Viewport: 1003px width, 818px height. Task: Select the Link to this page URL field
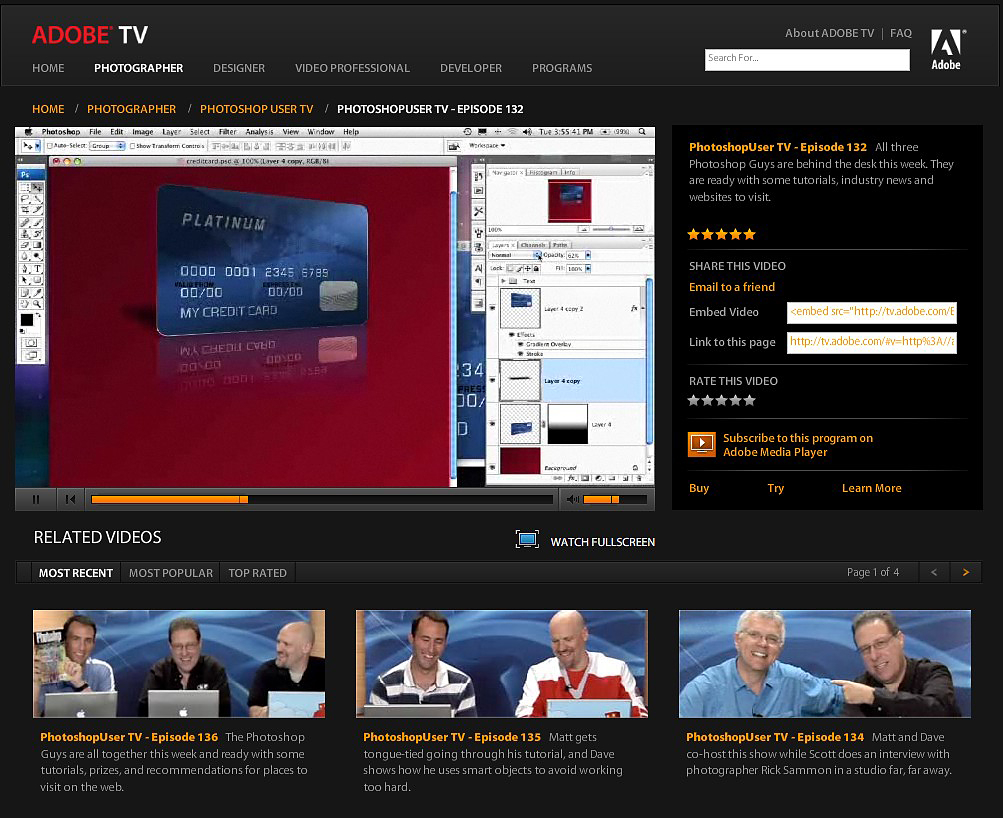coord(872,342)
